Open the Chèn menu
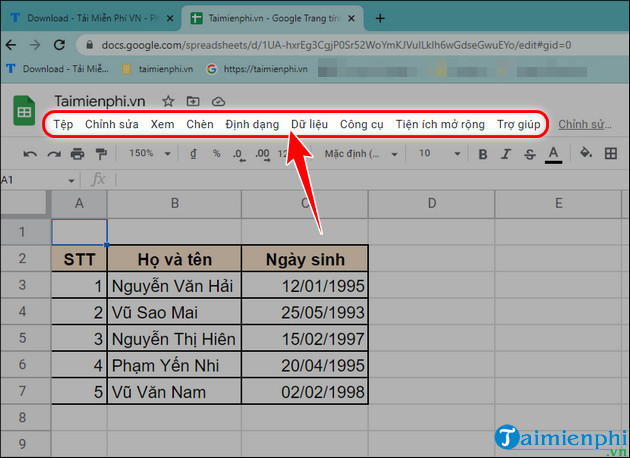The image size is (630, 458). tap(200, 125)
